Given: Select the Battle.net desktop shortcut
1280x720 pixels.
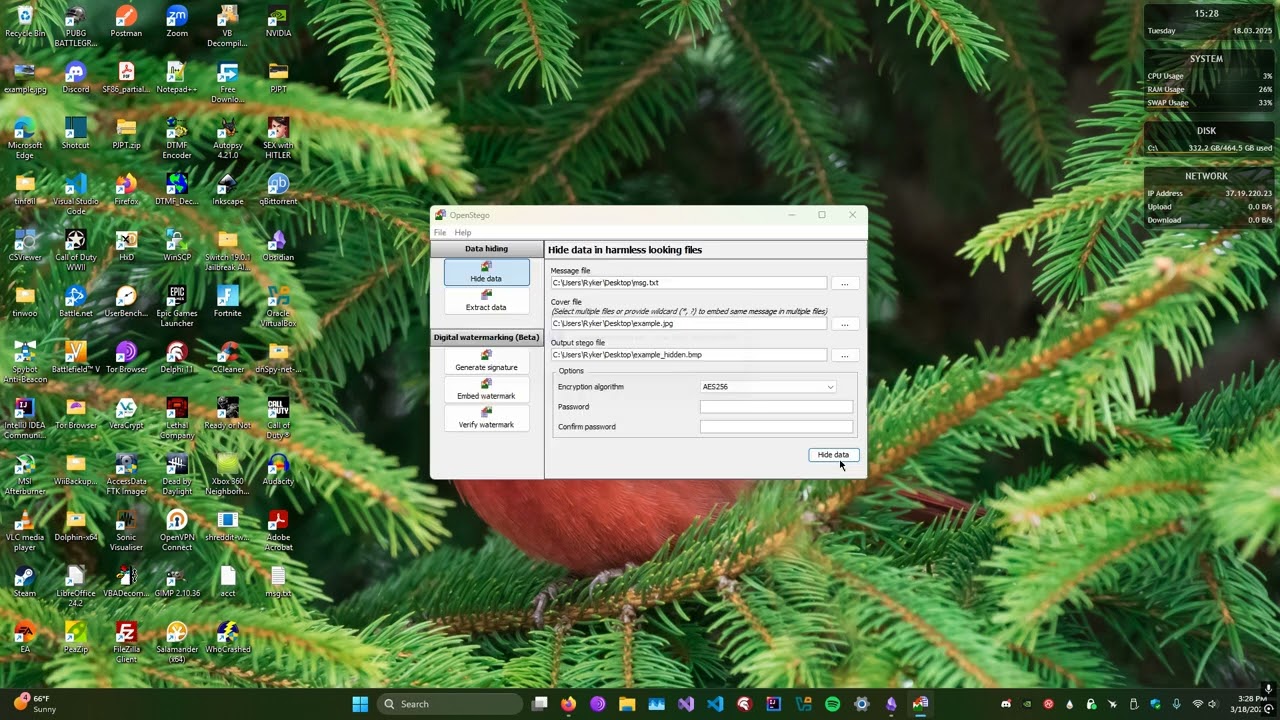Looking at the screenshot, I should coord(75,302).
